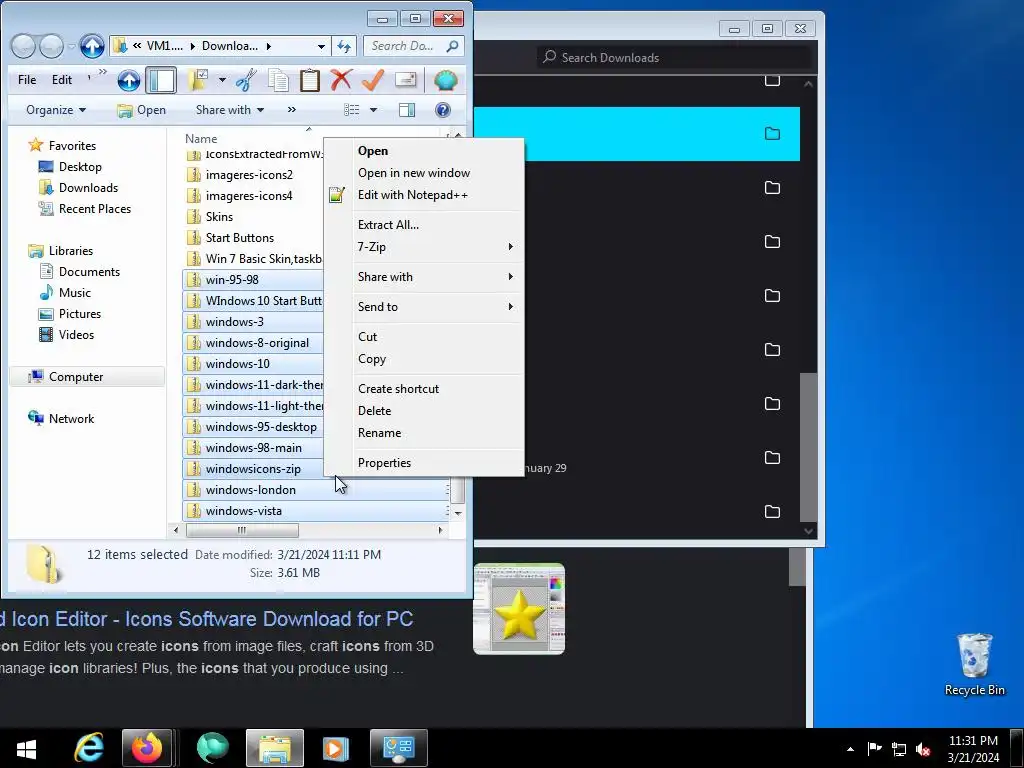
Task: Expand Share with submenu in context menu
Action: pos(424,277)
